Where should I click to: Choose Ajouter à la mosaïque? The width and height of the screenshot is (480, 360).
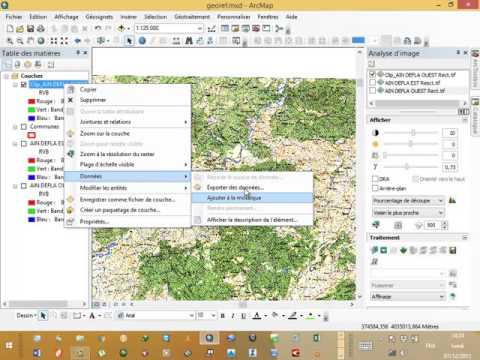click(x=252, y=198)
